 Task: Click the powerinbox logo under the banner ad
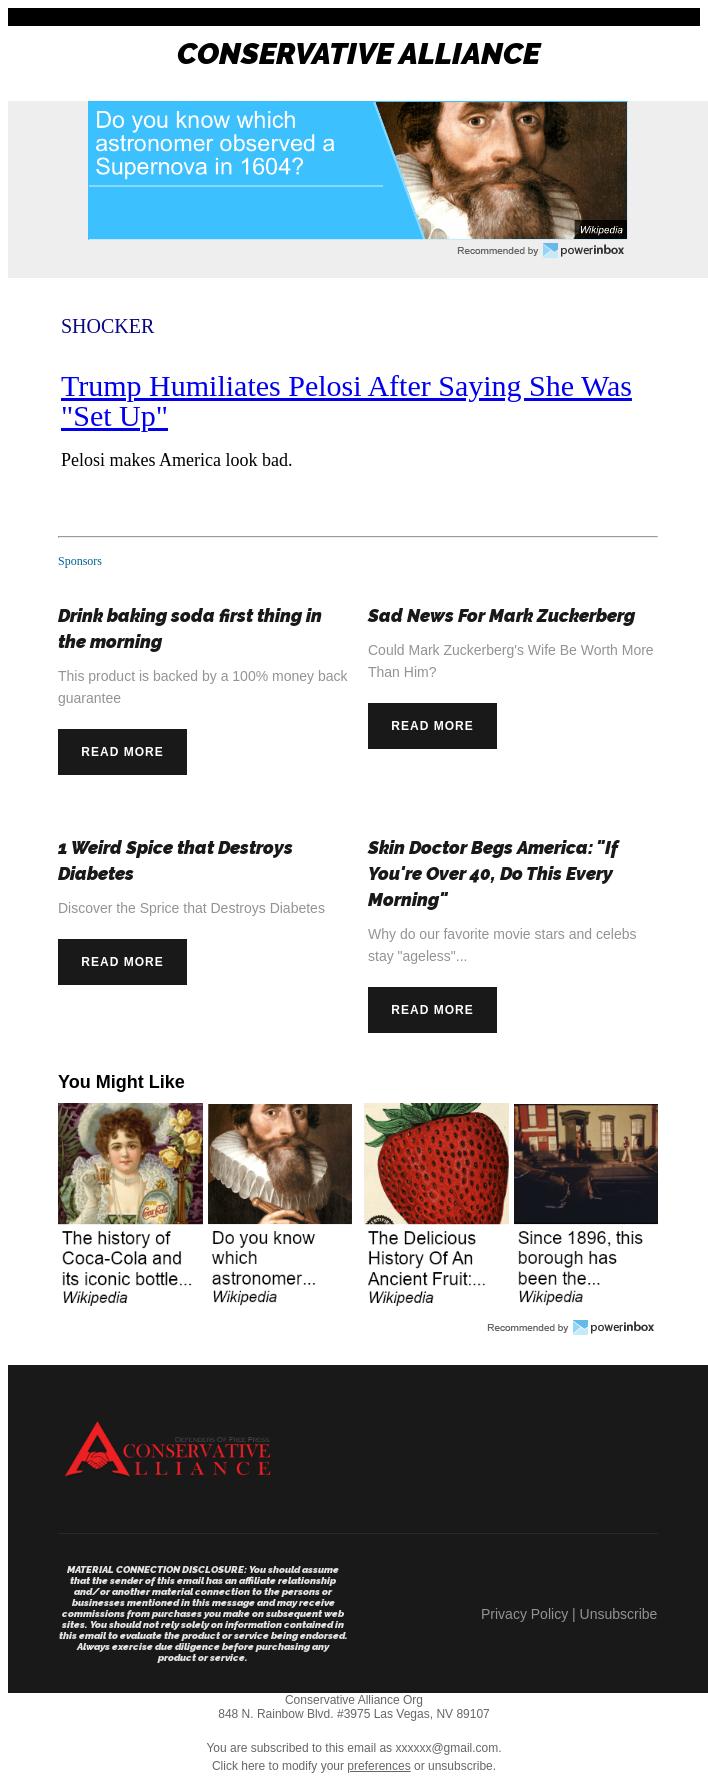(x=583, y=250)
